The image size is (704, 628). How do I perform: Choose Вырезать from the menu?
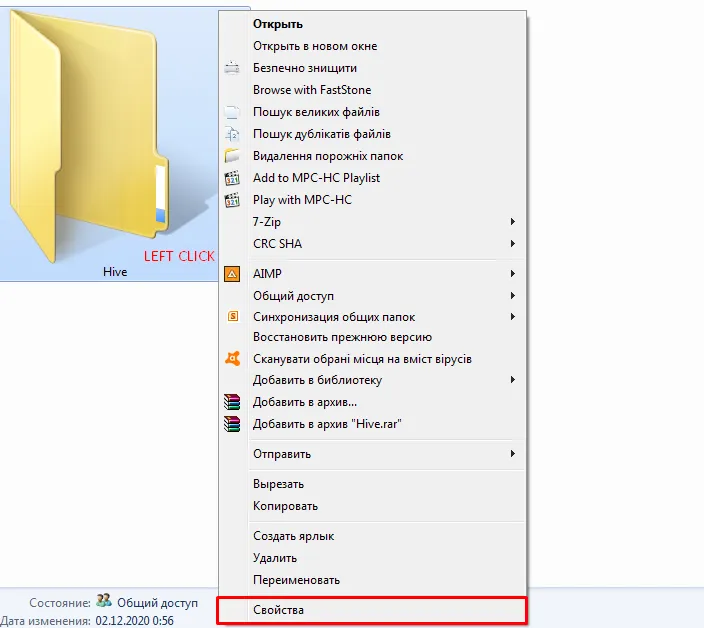click(372, 484)
